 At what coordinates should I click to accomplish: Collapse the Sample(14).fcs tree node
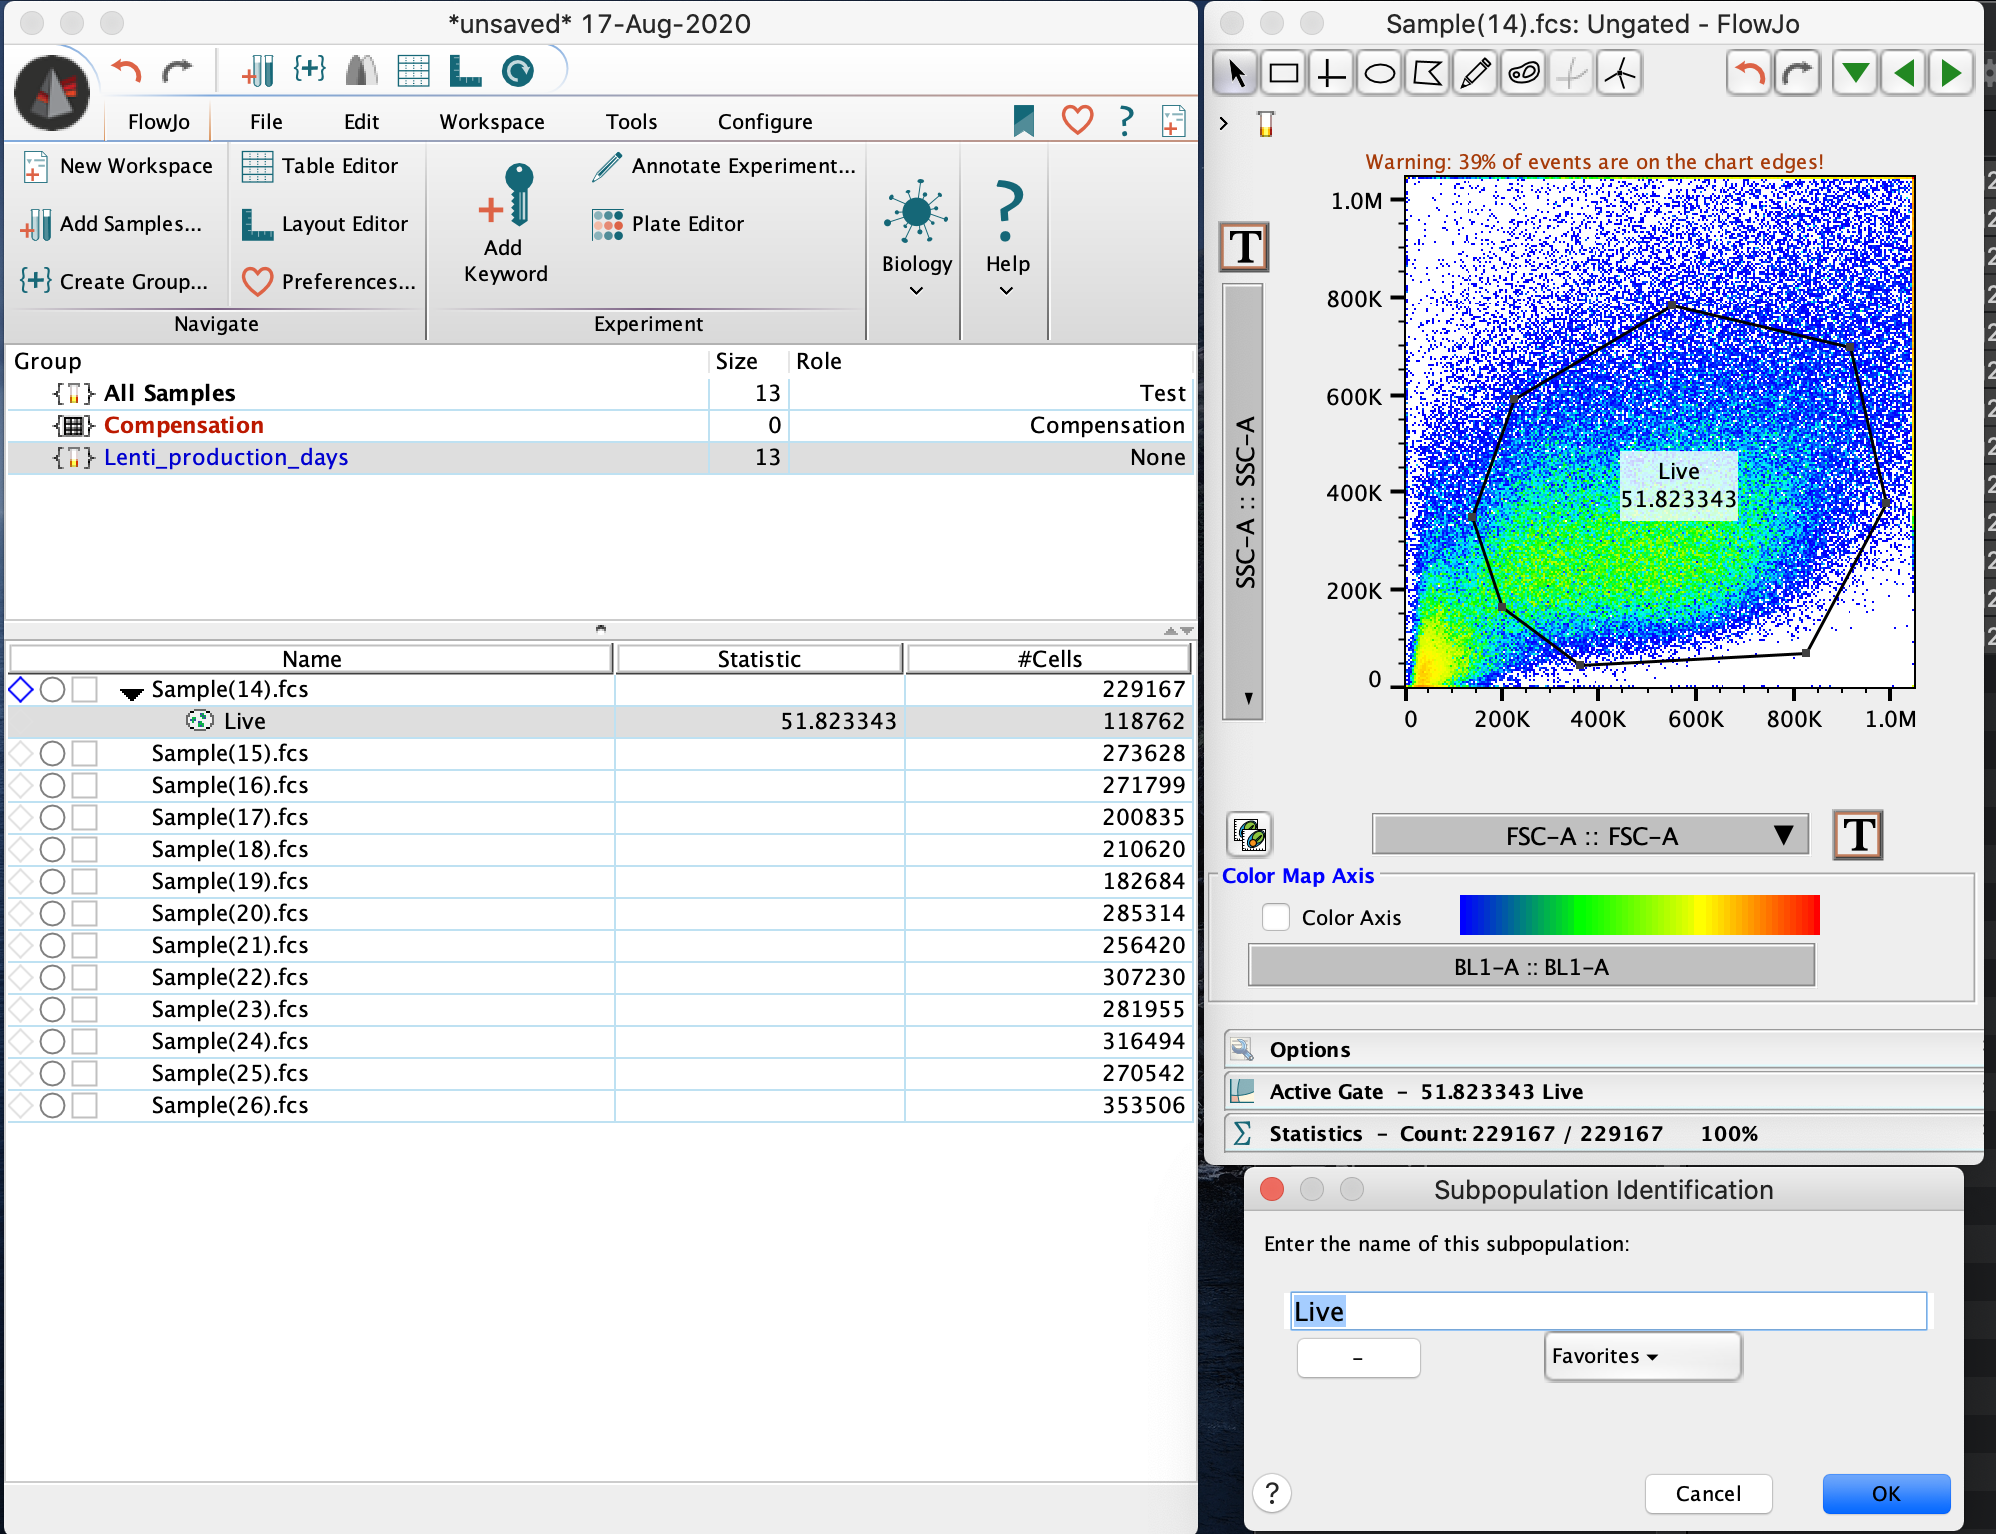pyautogui.click(x=132, y=689)
